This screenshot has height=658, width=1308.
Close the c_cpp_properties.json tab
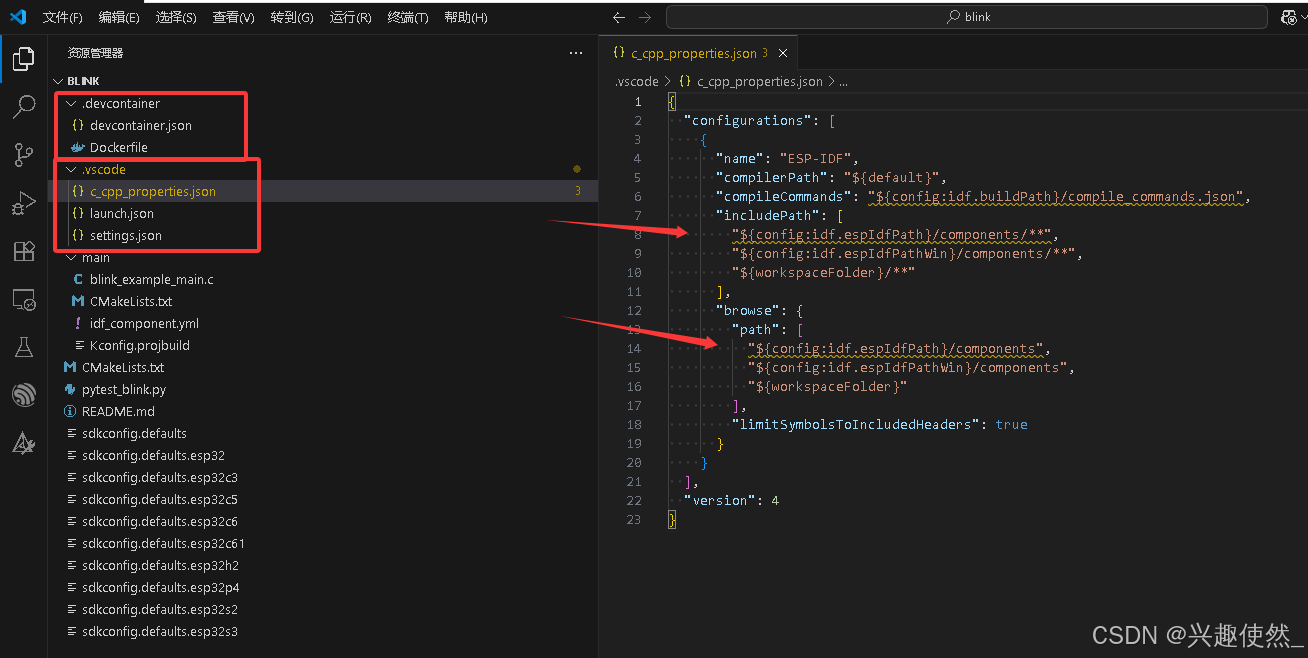point(782,53)
